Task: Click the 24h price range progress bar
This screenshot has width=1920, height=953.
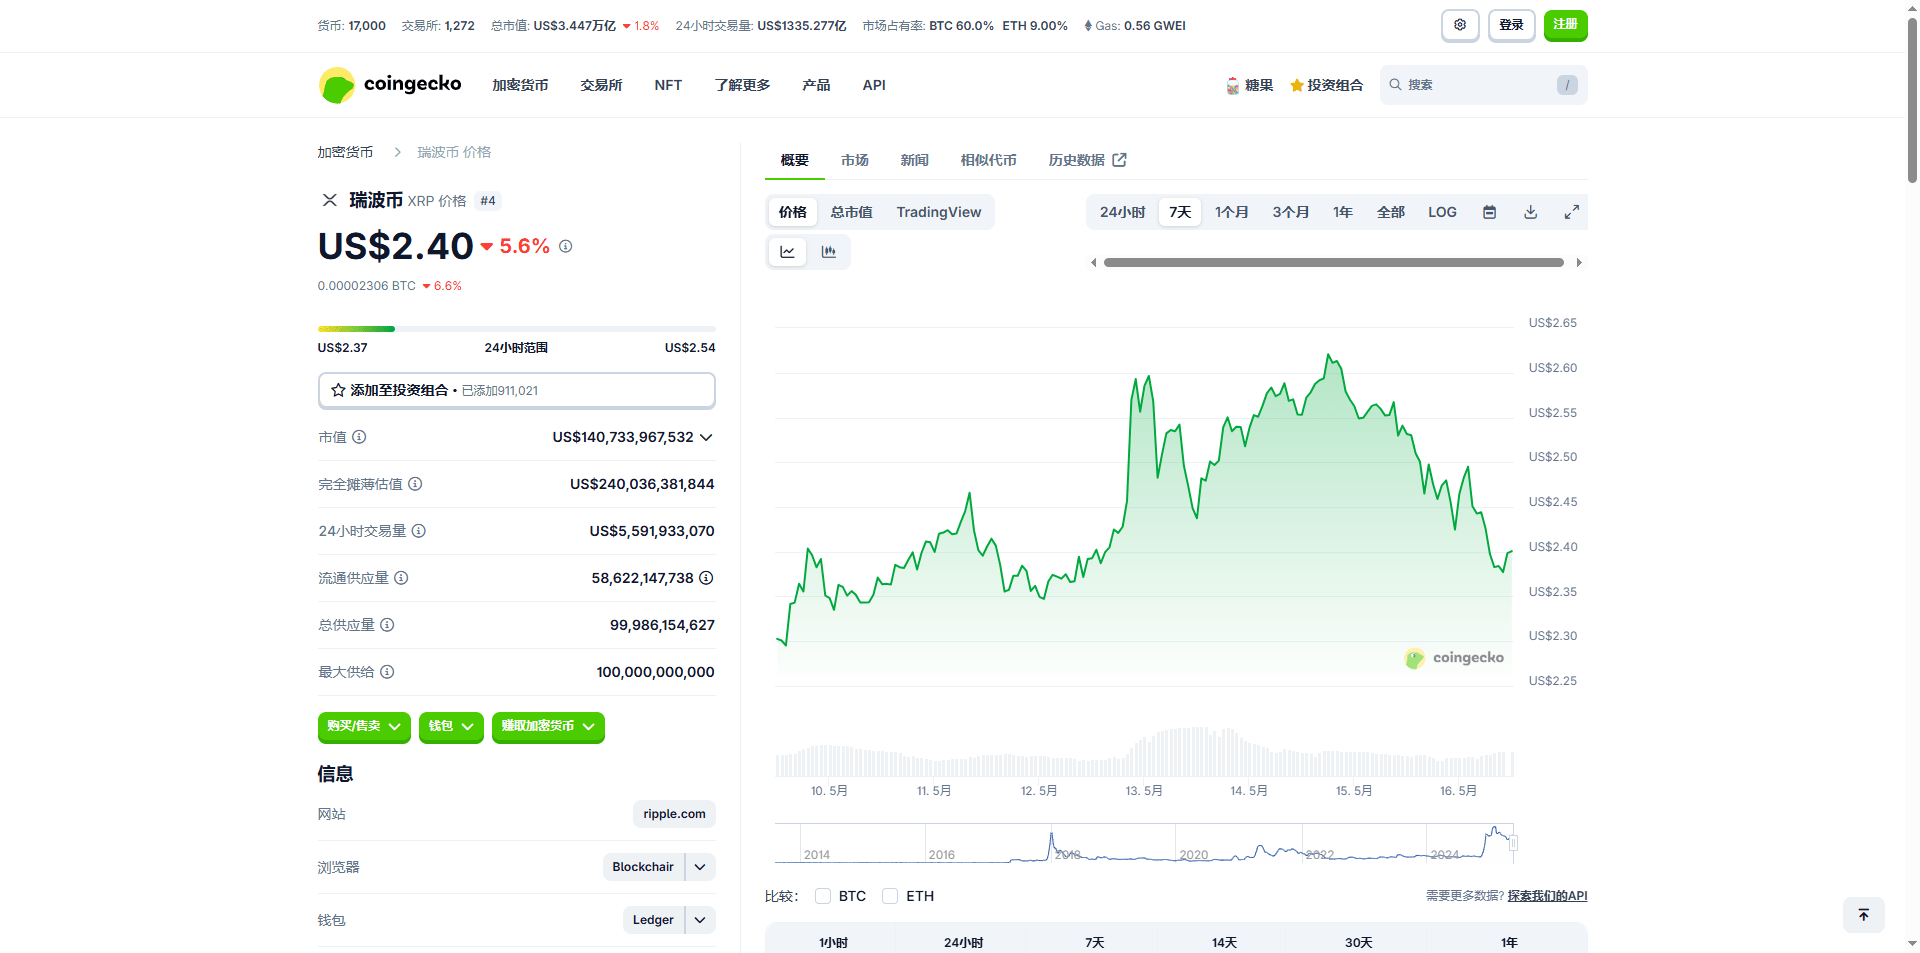Action: (x=516, y=329)
